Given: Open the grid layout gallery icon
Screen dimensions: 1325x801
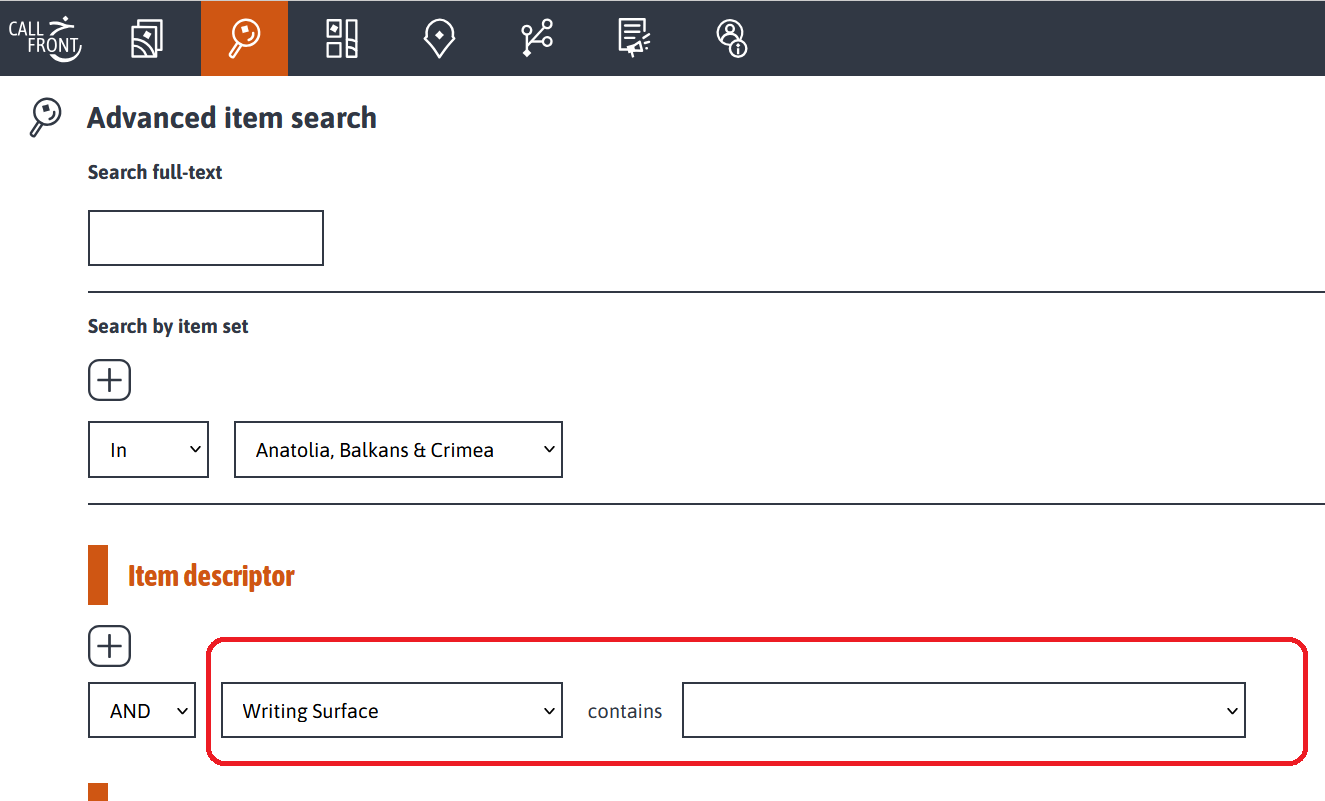Looking at the screenshot, I should pos(342,39).
